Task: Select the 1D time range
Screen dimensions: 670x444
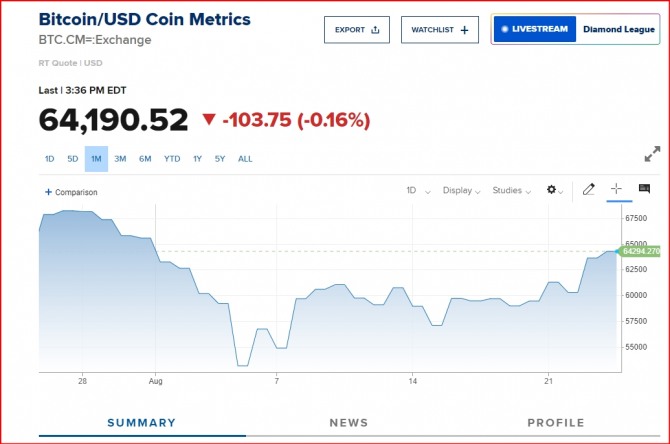Action: (49, 159)
